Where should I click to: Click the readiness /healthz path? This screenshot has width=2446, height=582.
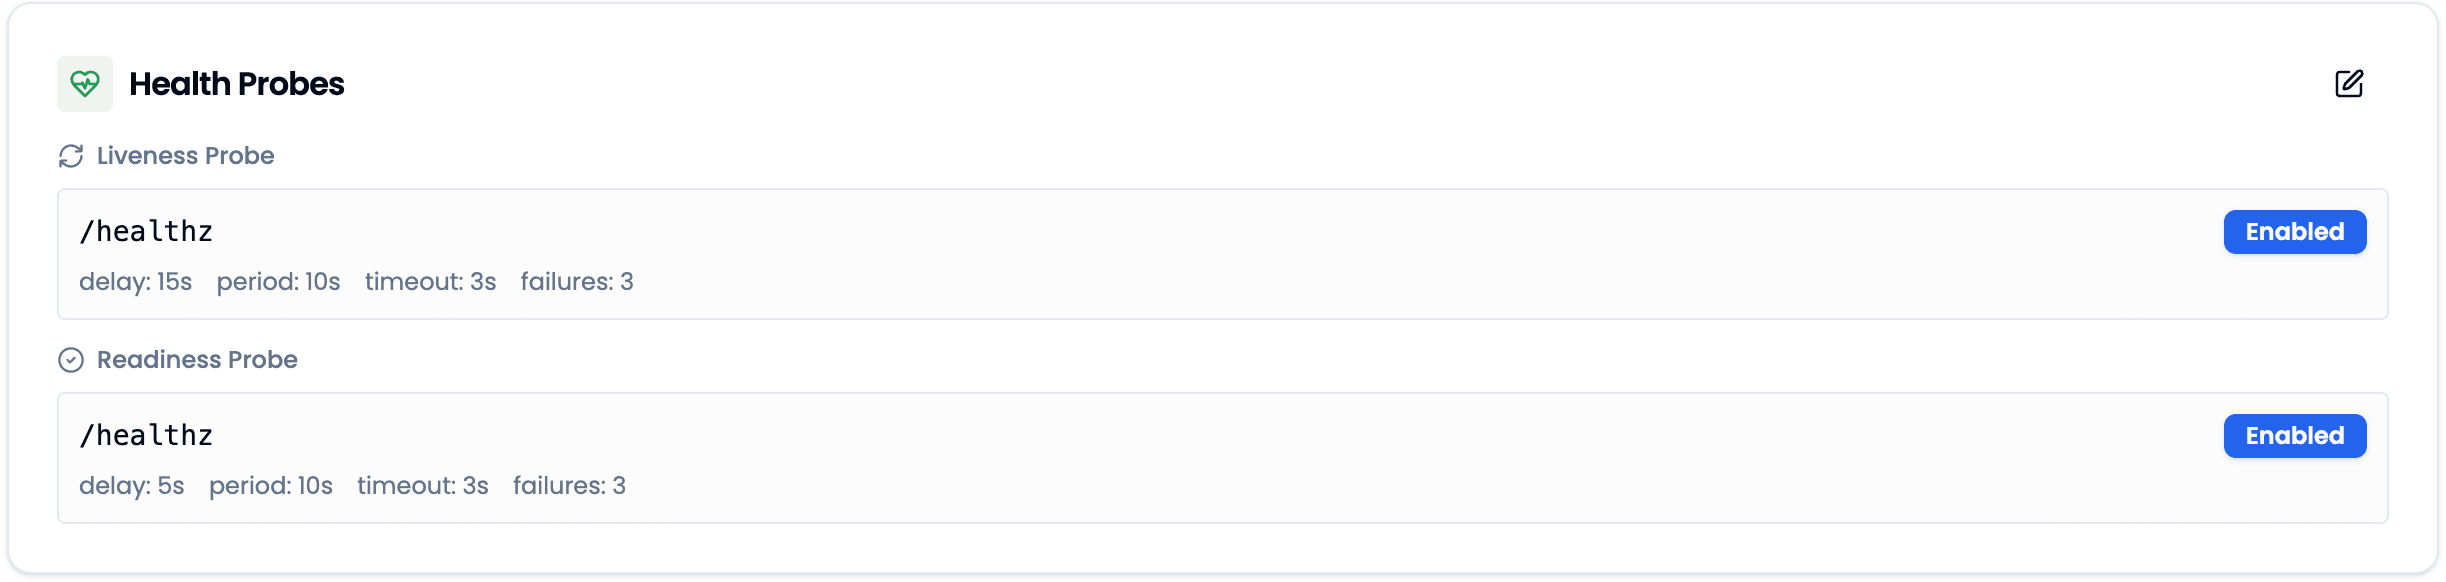click(146, 436)
